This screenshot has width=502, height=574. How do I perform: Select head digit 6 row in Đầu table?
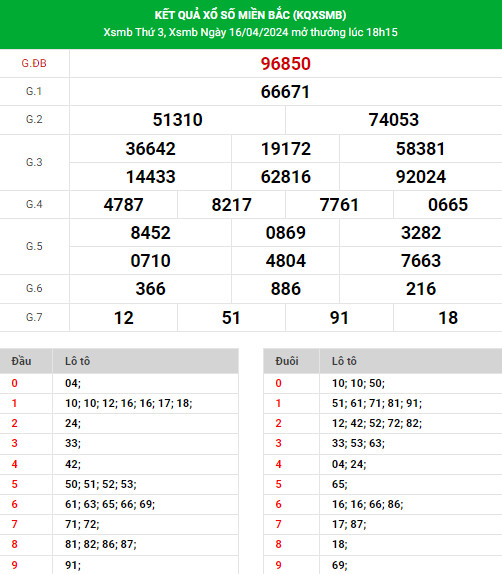click(119, 504)
